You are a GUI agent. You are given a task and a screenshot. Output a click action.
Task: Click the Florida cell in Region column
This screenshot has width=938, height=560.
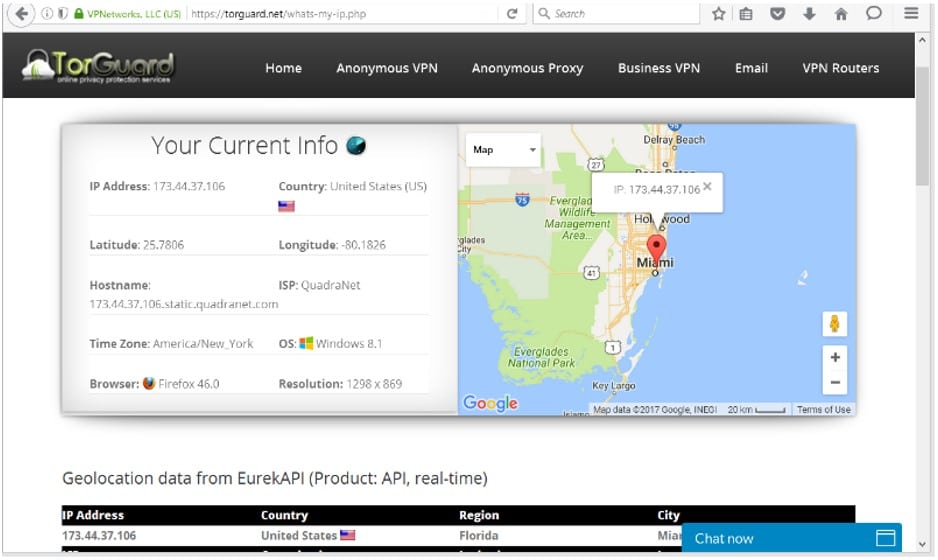[479, 535]
